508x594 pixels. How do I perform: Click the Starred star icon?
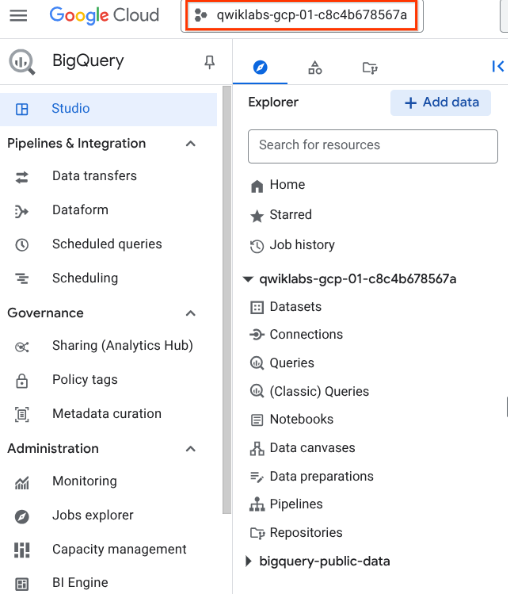coord(257,216)
